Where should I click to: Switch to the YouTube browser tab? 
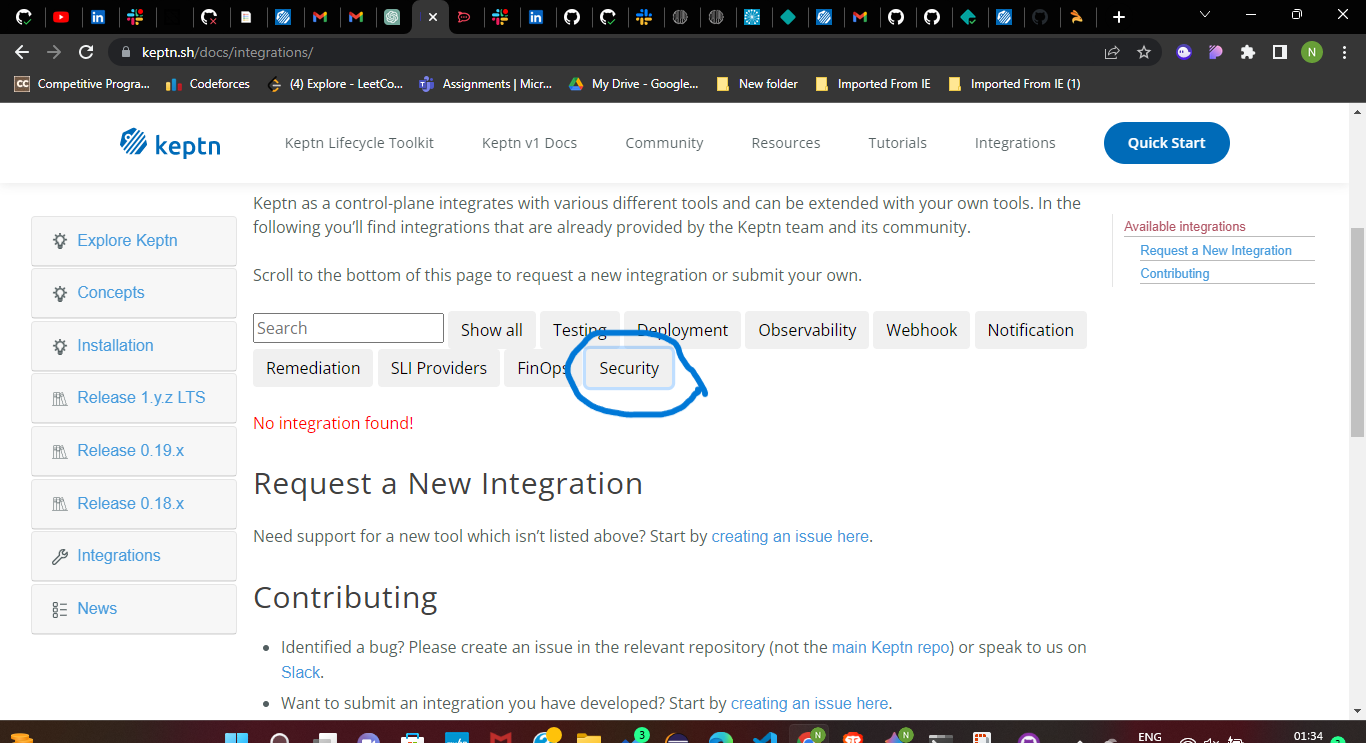(x=62, y=16)
